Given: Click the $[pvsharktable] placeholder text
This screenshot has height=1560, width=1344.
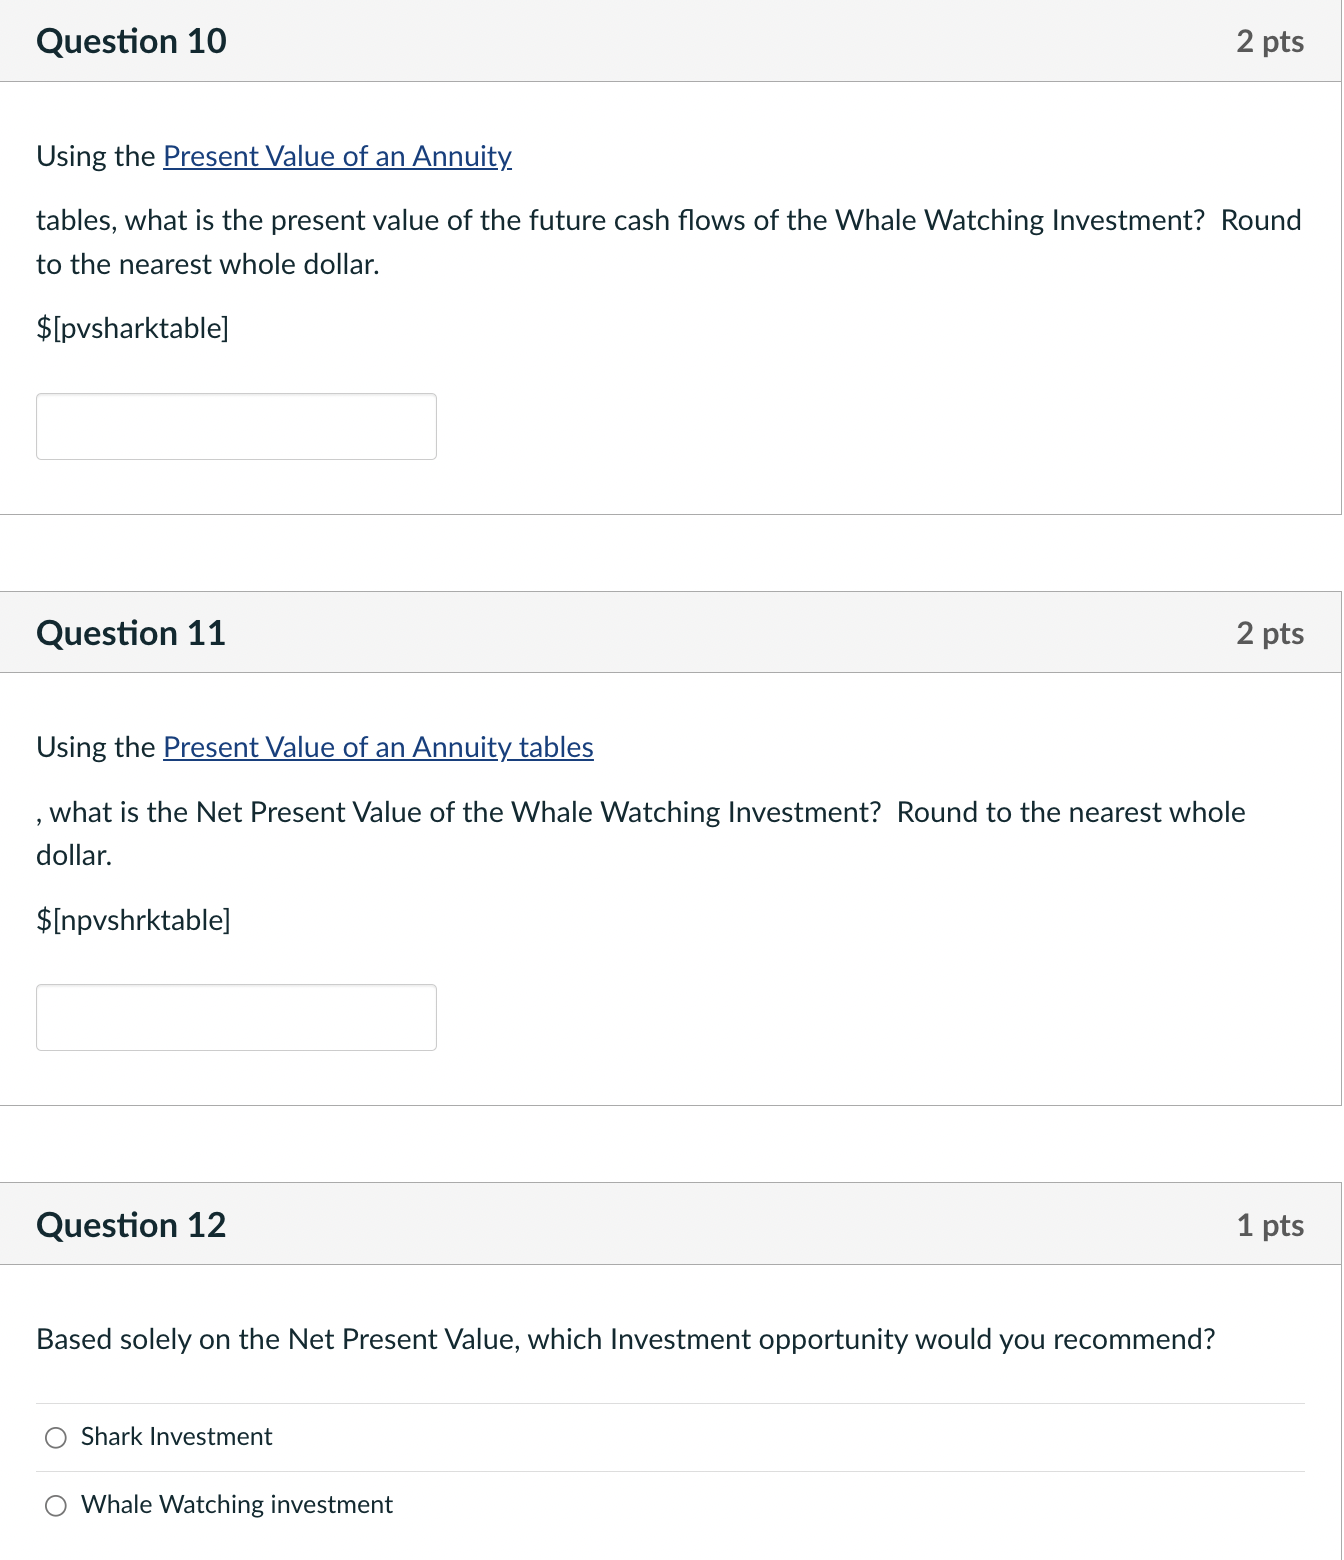Looking at the screenshot, I should click(x=133, y=327).
